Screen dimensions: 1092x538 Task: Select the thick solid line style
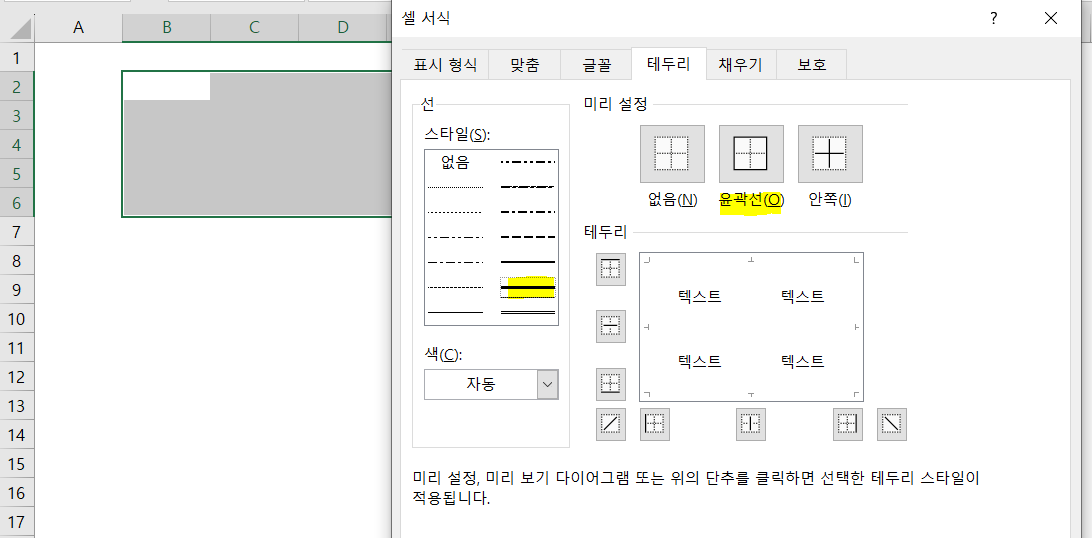[528, 287]
